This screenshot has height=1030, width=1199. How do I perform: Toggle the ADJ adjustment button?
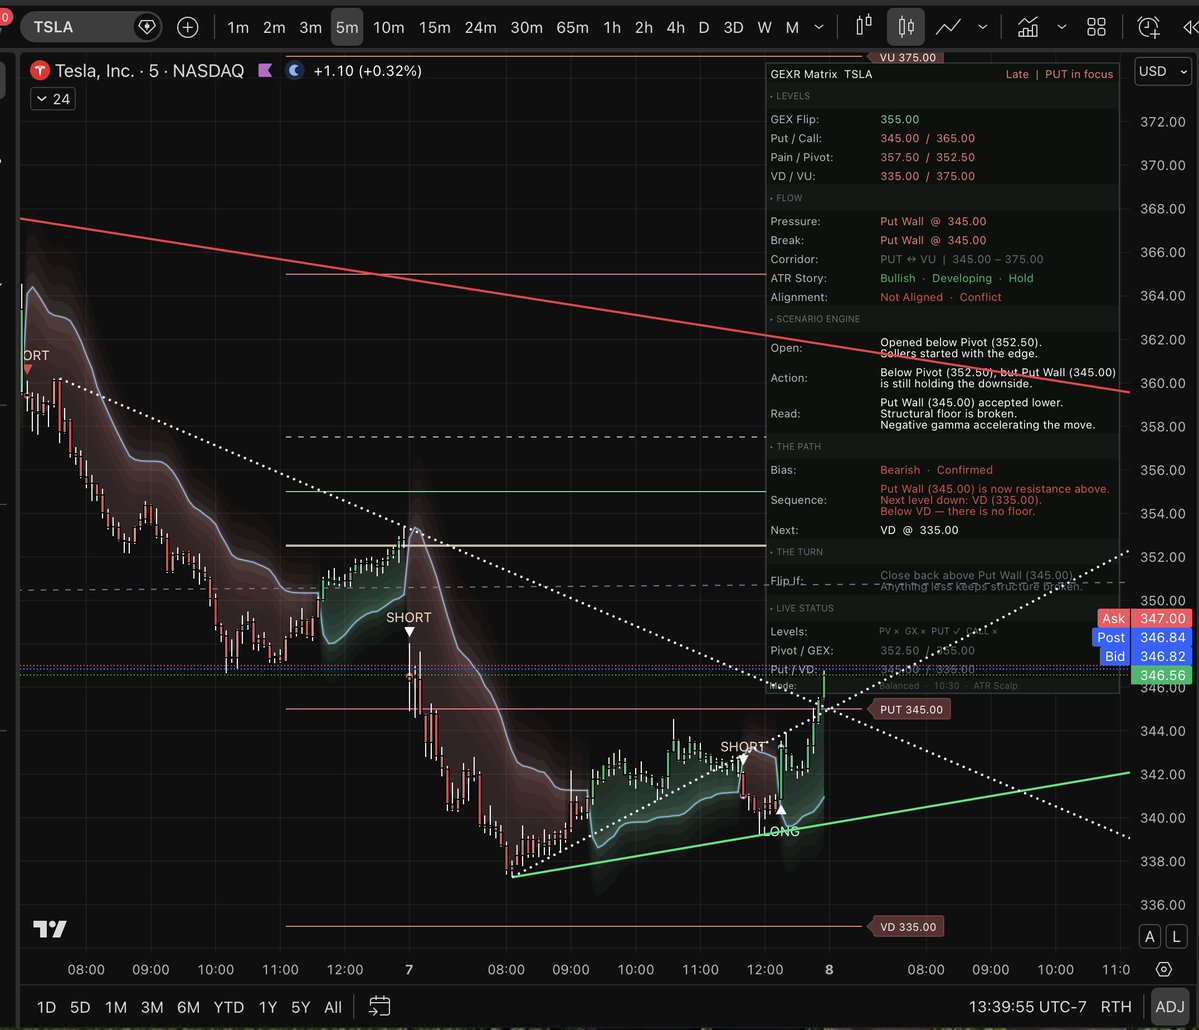(1169, 1007)
